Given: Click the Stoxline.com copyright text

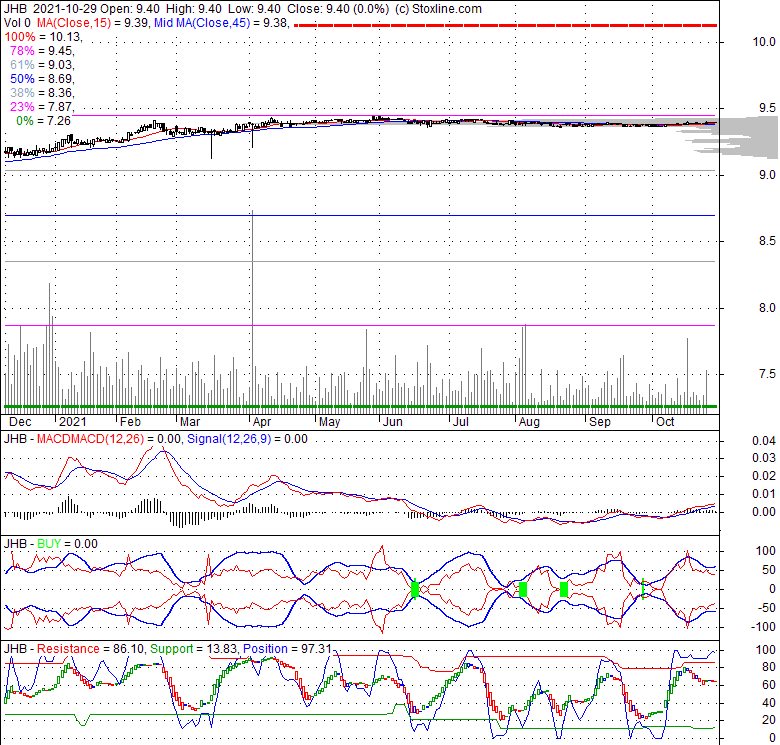Looking at the screenshot, I should point(438,8).
